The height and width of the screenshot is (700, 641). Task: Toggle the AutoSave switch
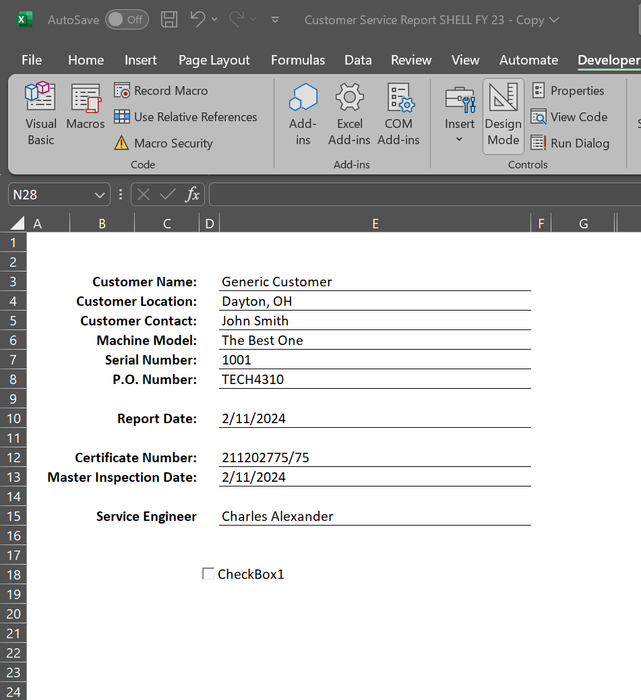127,20
